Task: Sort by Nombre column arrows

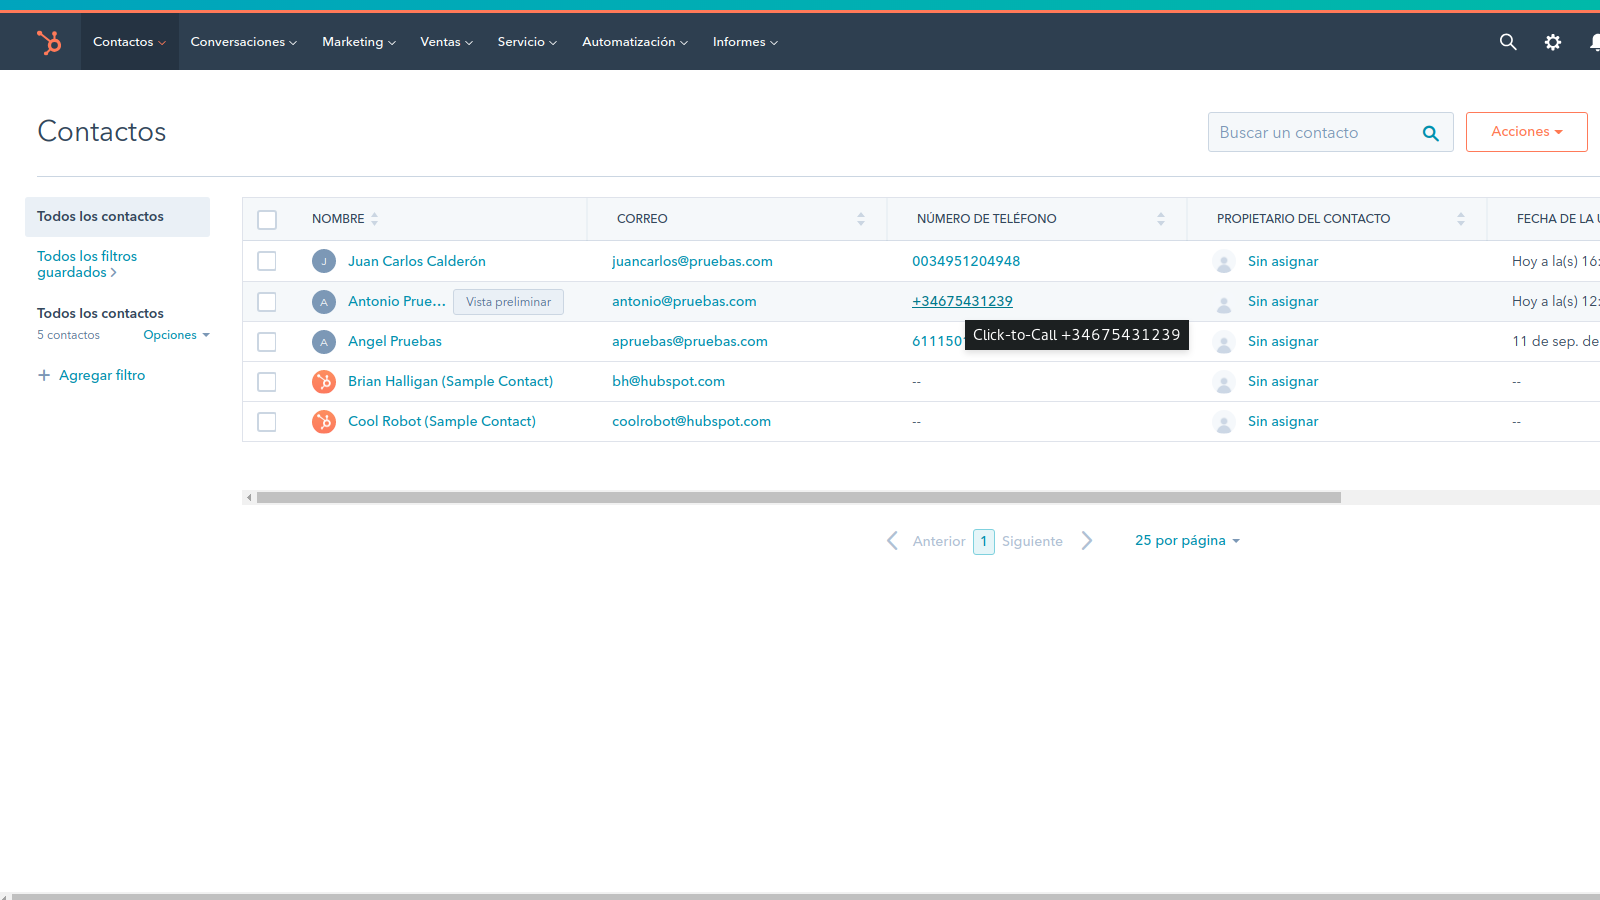Action: (x=375, y=219)
